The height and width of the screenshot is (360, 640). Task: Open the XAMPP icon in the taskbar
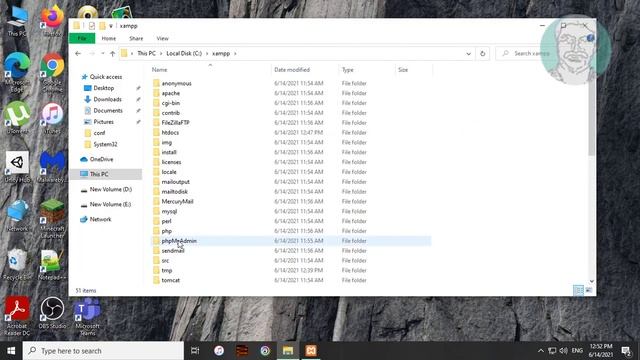(x=311, y=351)
